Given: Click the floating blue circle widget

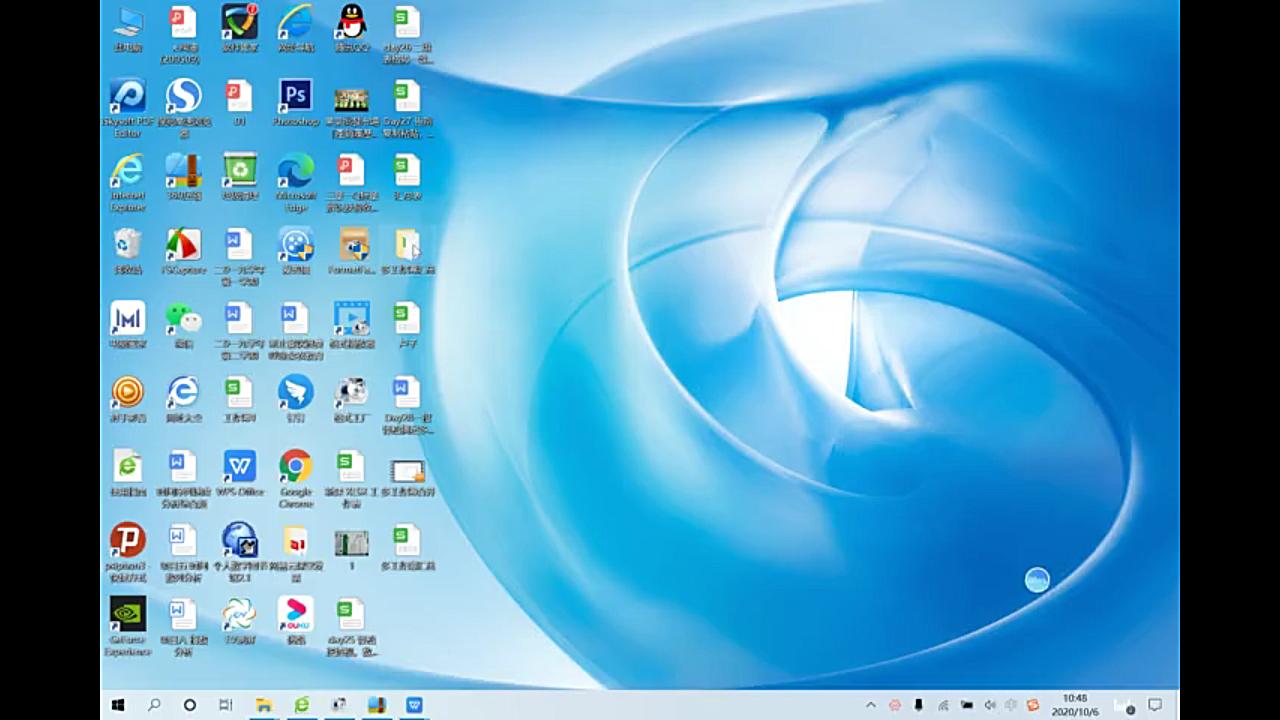Looking at the screenshot, I should pyautogui.click(x=1037, y=580).
